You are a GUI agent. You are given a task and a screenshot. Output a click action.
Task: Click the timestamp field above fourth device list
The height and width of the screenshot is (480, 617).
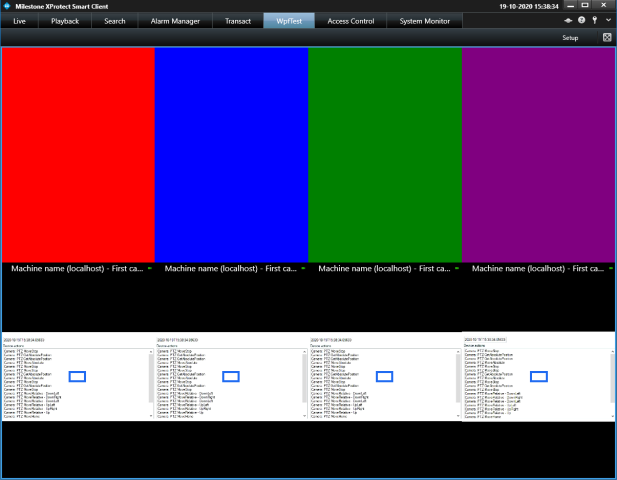485,340
